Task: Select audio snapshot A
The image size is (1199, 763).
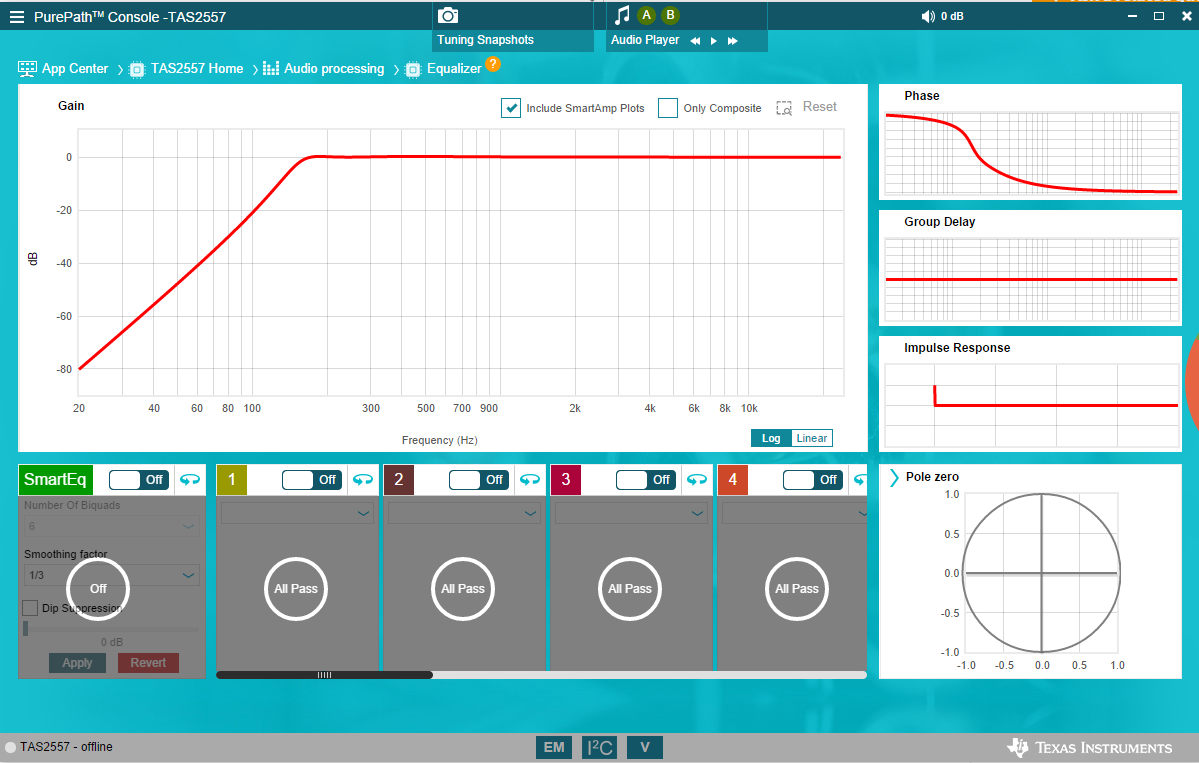Action: click(x=647, y=15)
